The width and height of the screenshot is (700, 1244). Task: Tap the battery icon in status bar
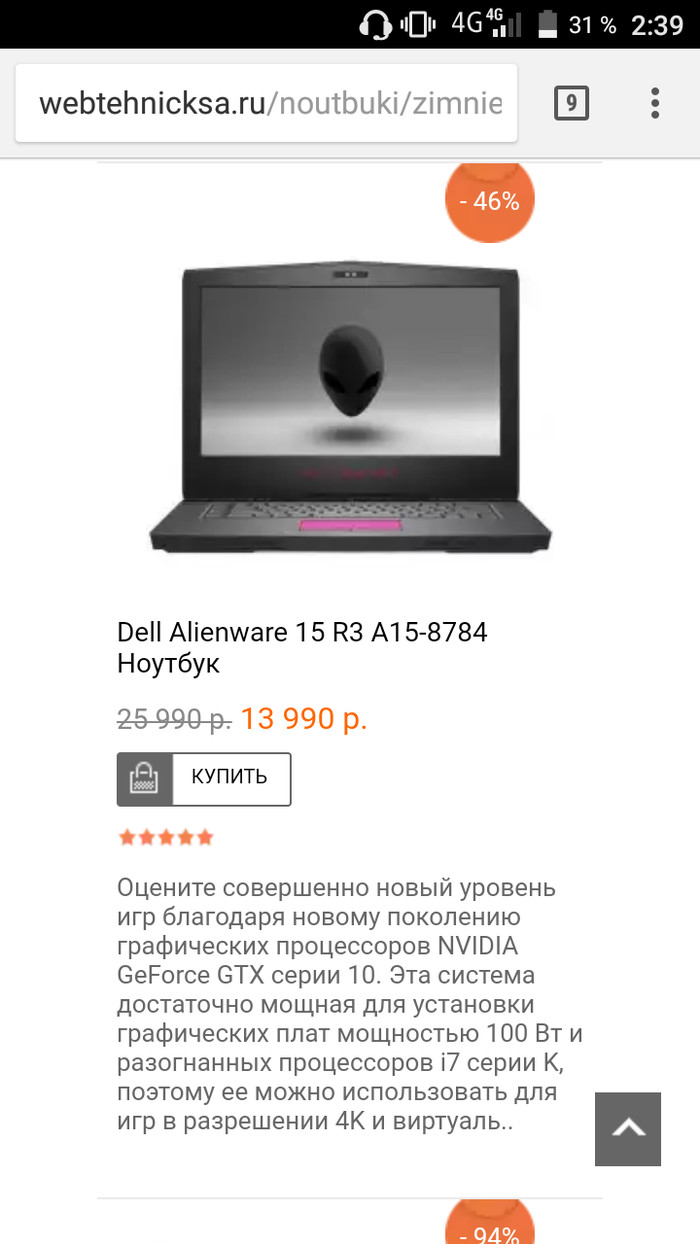[x=548, y=24]
